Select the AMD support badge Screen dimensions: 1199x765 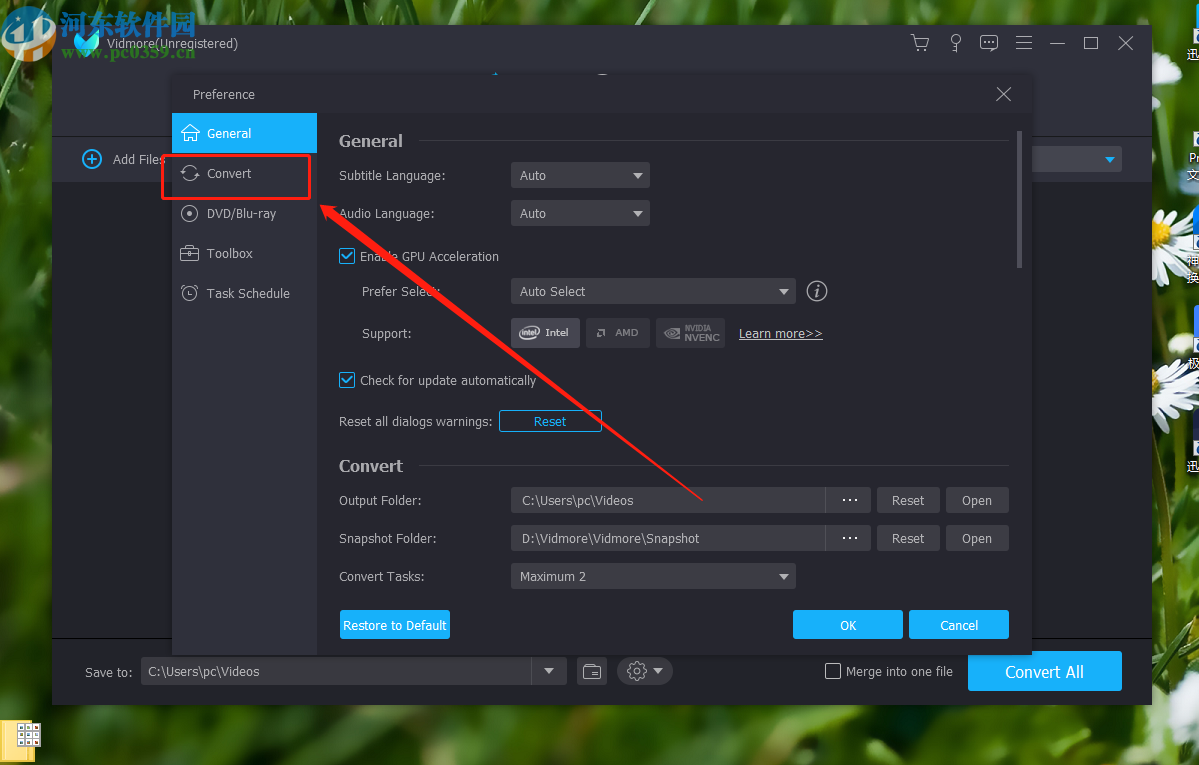pyautogui.click(x=618, y=333)
